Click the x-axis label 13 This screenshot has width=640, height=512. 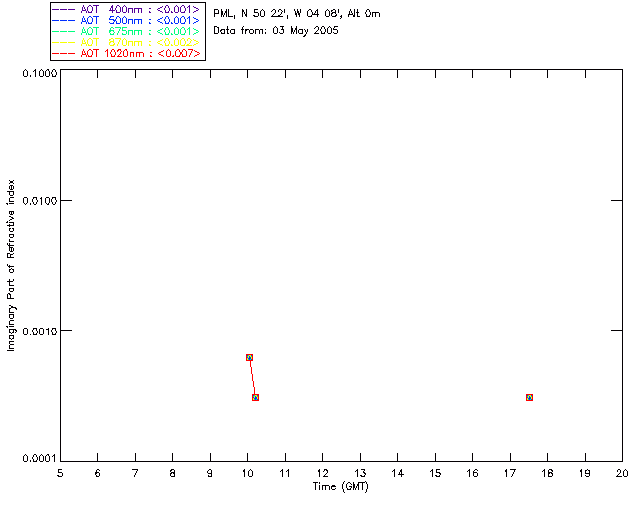(x=360, y=473)
